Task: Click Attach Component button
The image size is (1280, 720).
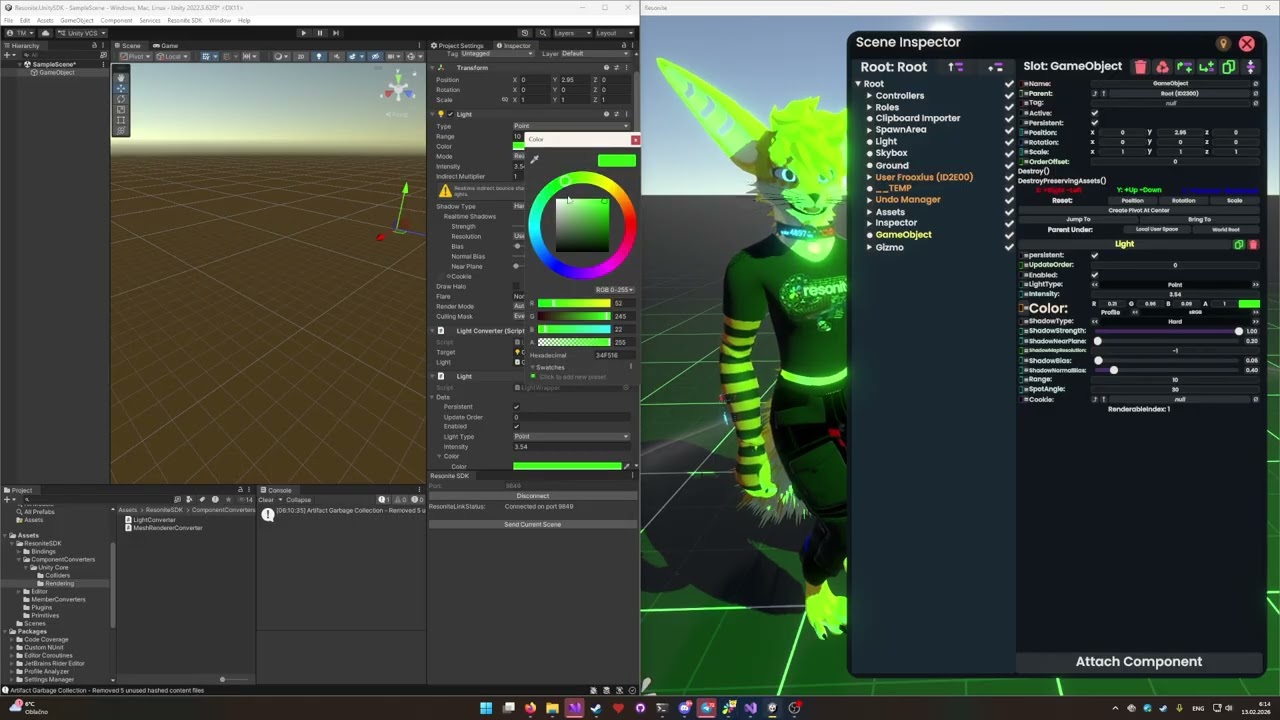Action: 1139,662
